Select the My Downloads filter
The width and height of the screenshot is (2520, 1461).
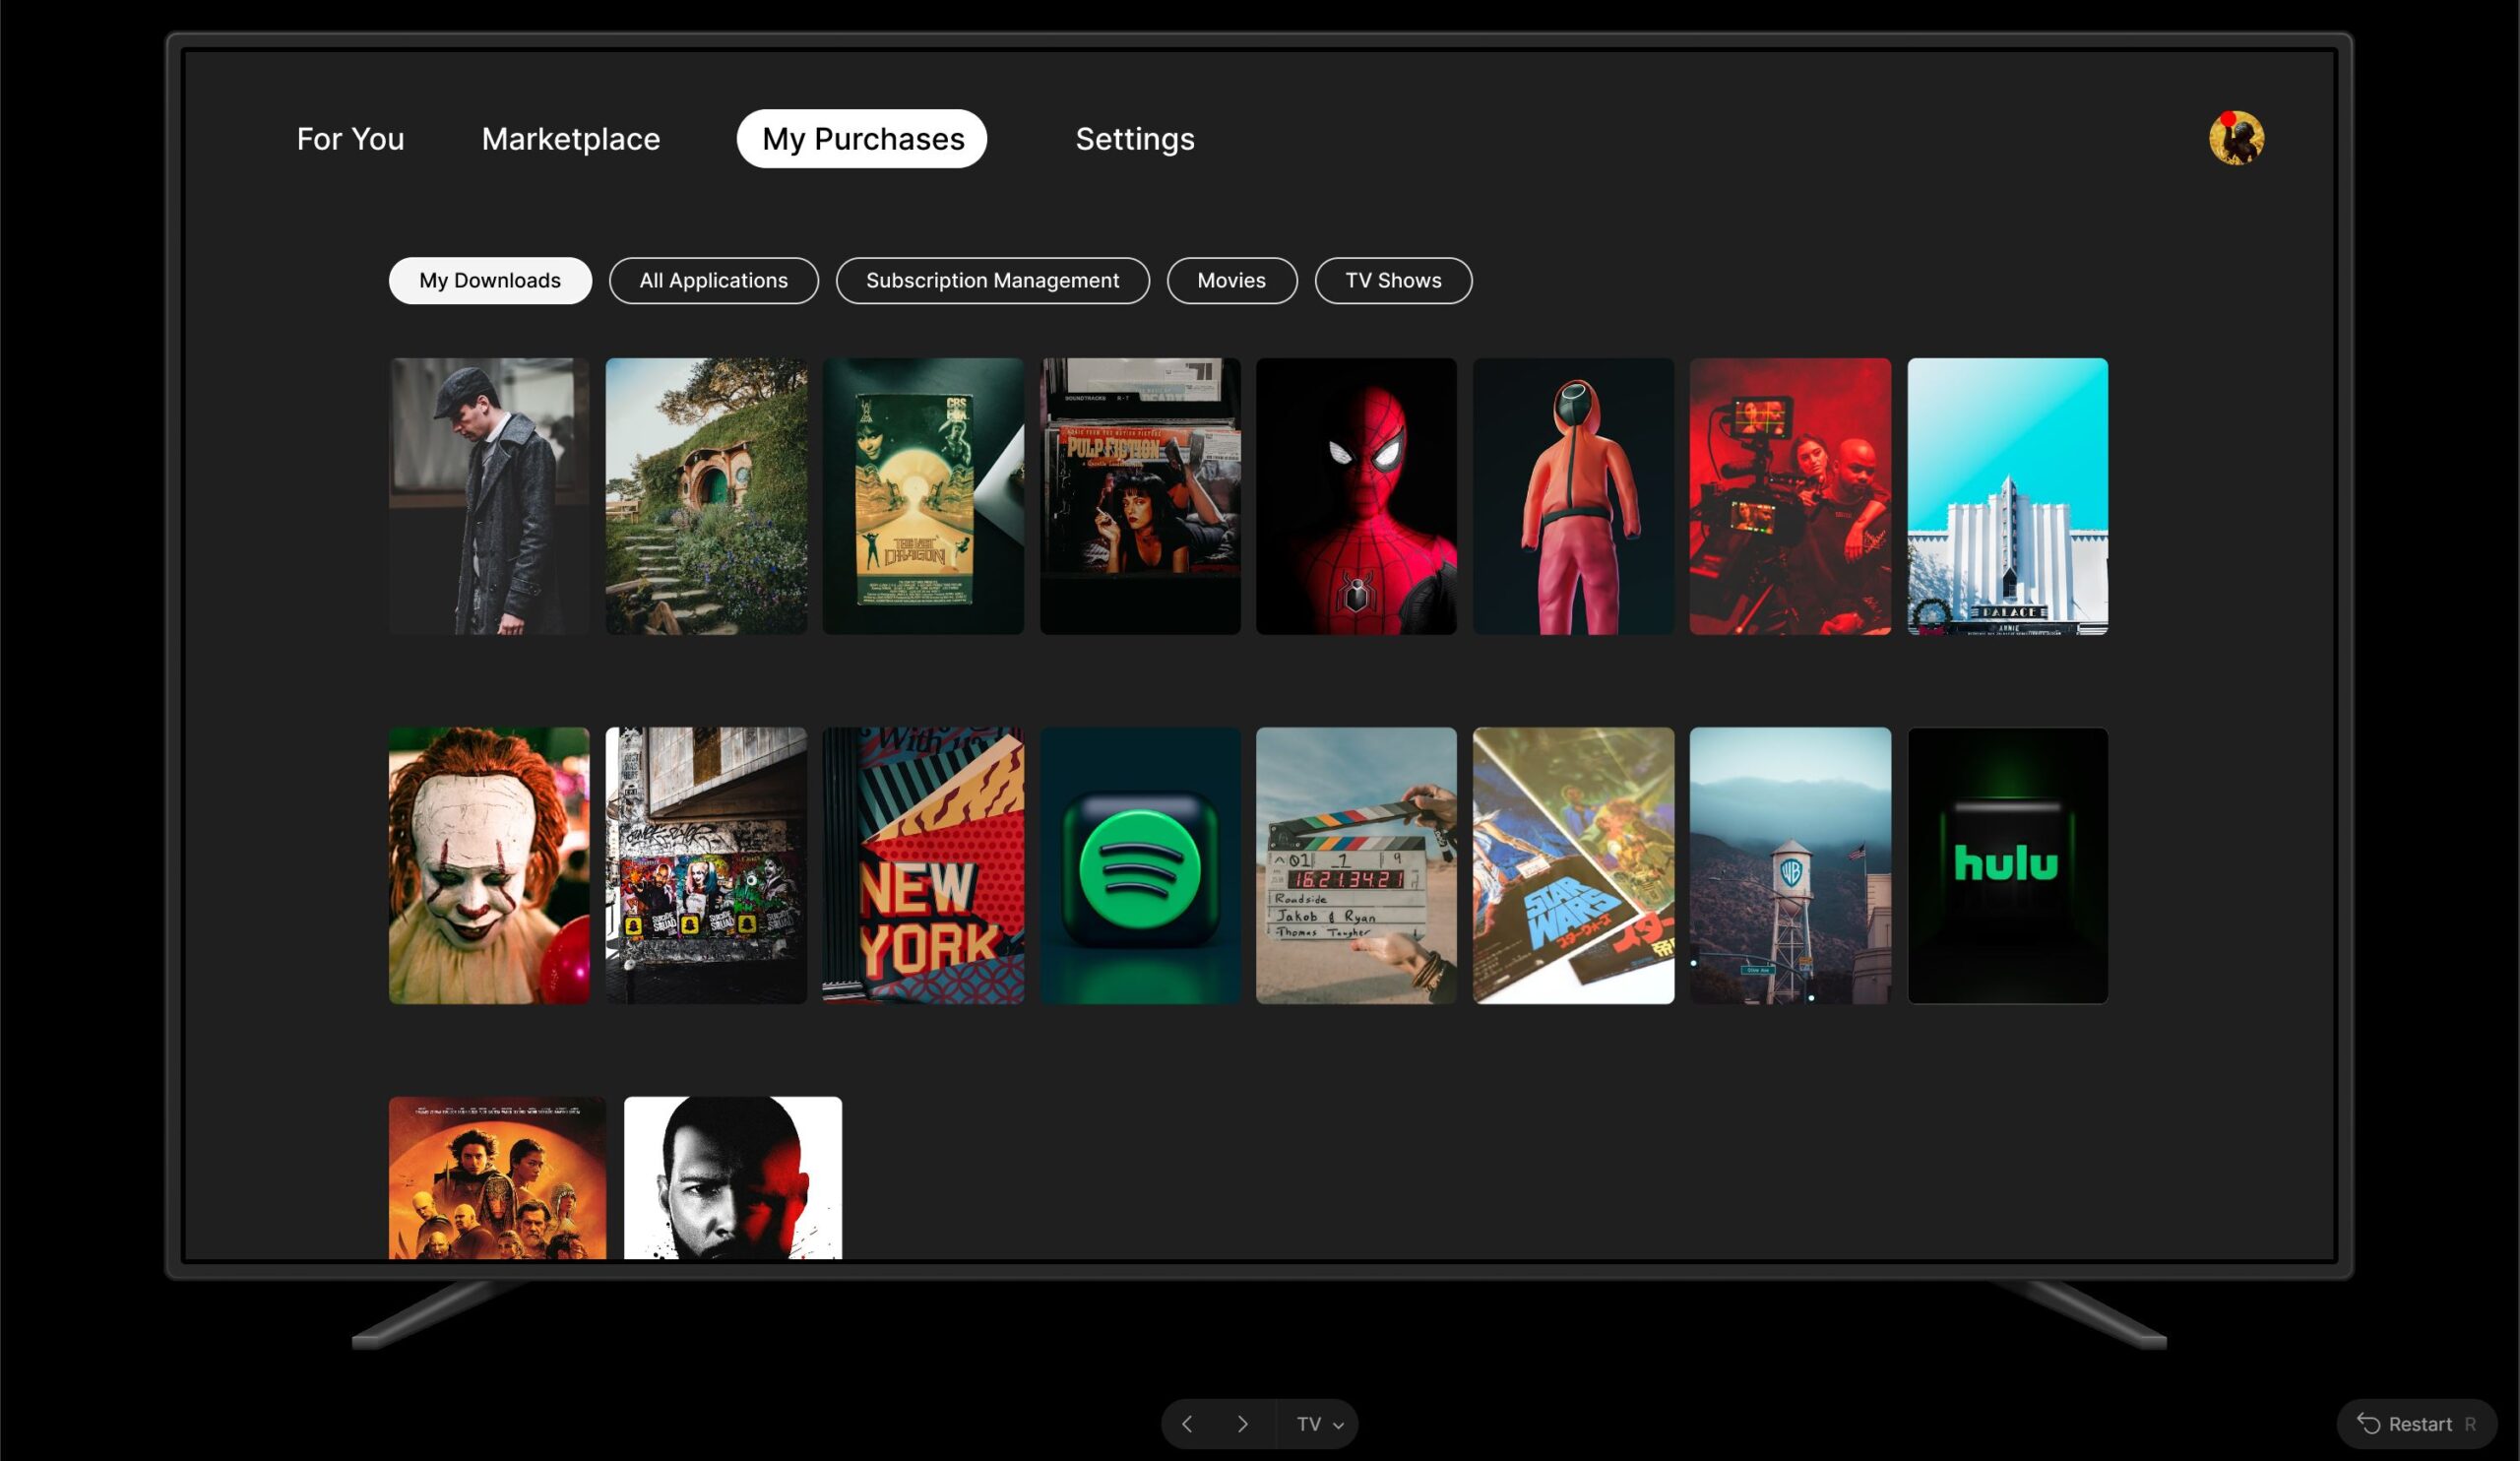coord(490,281)
